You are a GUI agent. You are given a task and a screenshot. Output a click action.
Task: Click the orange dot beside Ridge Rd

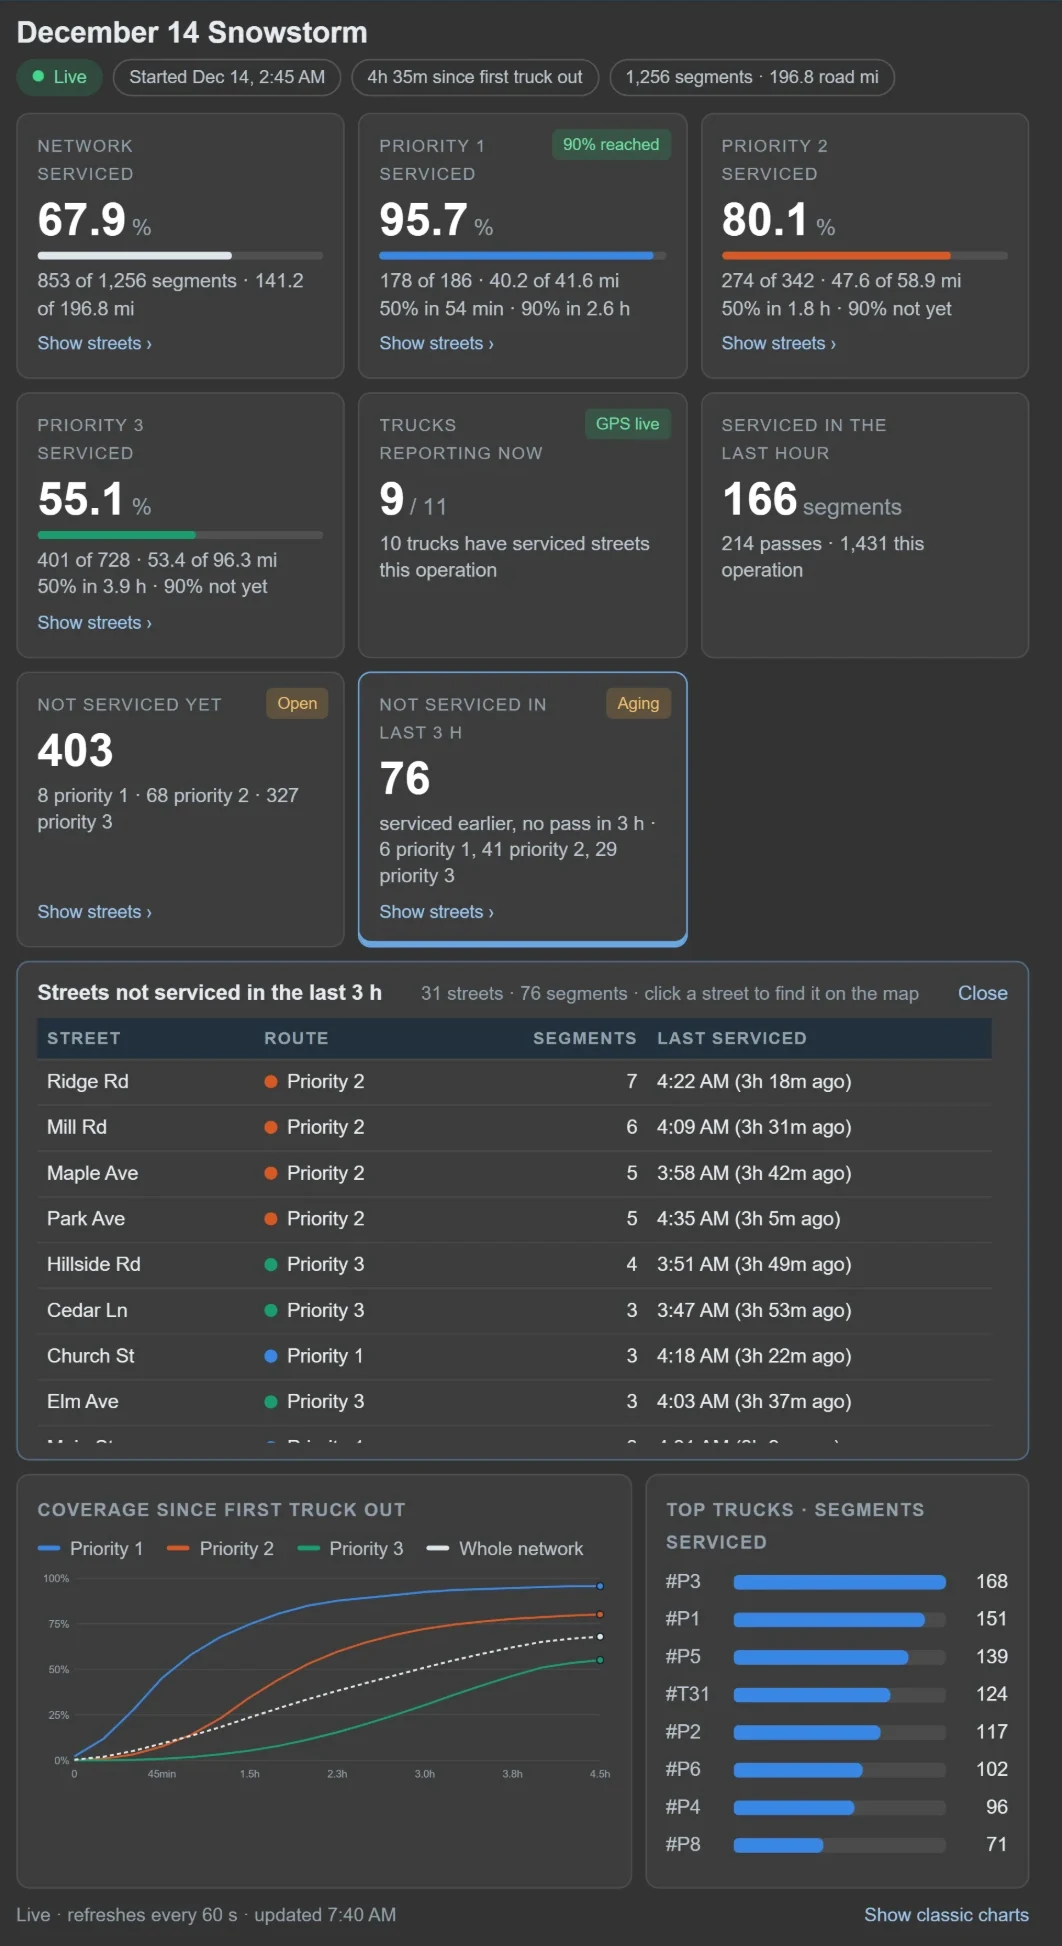pyautogui.click(x=270, y=1081)
